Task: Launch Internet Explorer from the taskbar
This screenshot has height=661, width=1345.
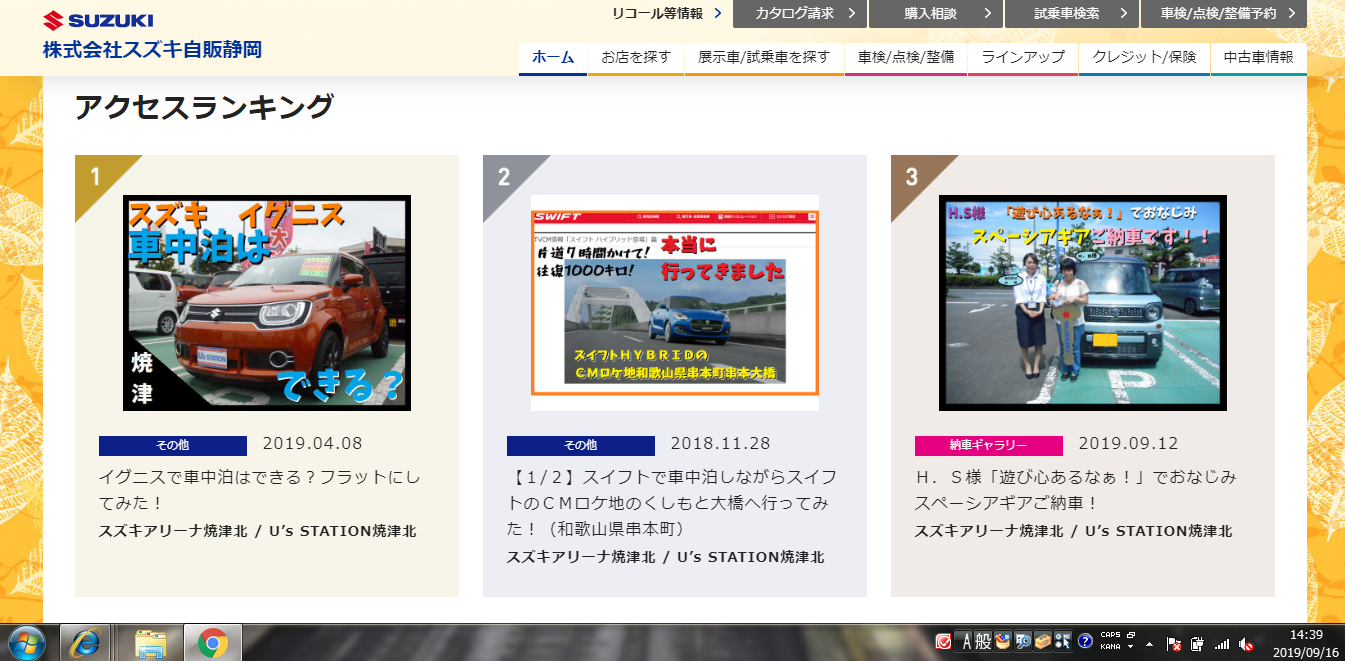Action: (x=85, y=643)
